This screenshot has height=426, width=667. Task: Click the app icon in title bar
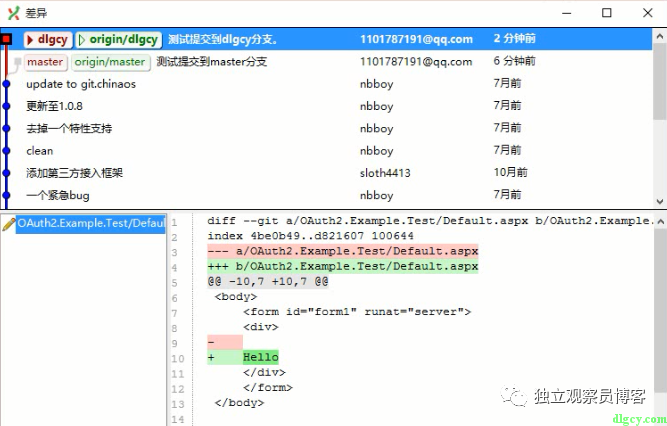coord(14,13)
